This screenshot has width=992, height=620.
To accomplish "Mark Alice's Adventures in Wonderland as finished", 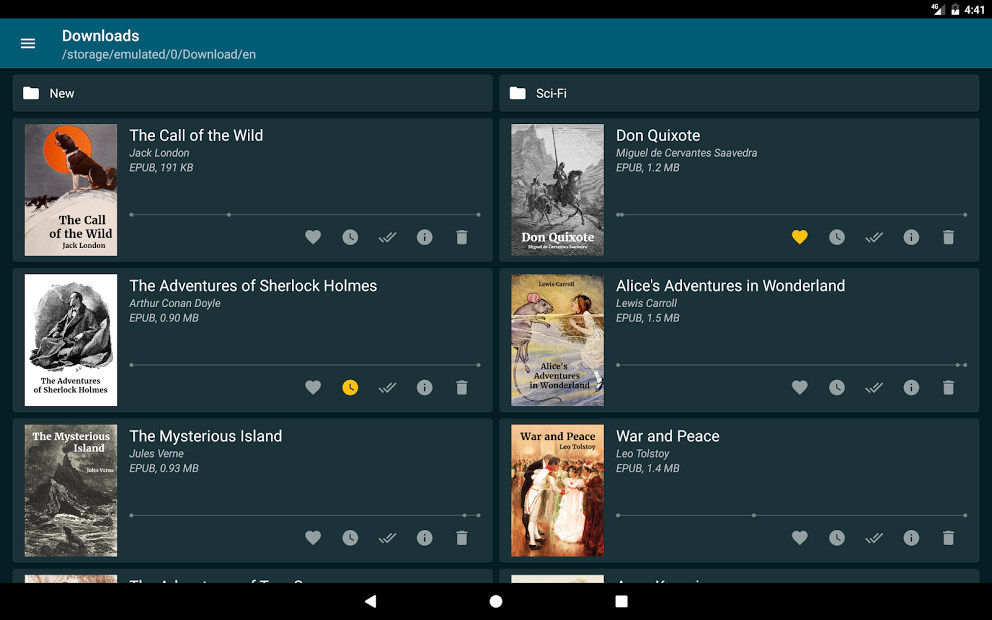I will 874,387.
